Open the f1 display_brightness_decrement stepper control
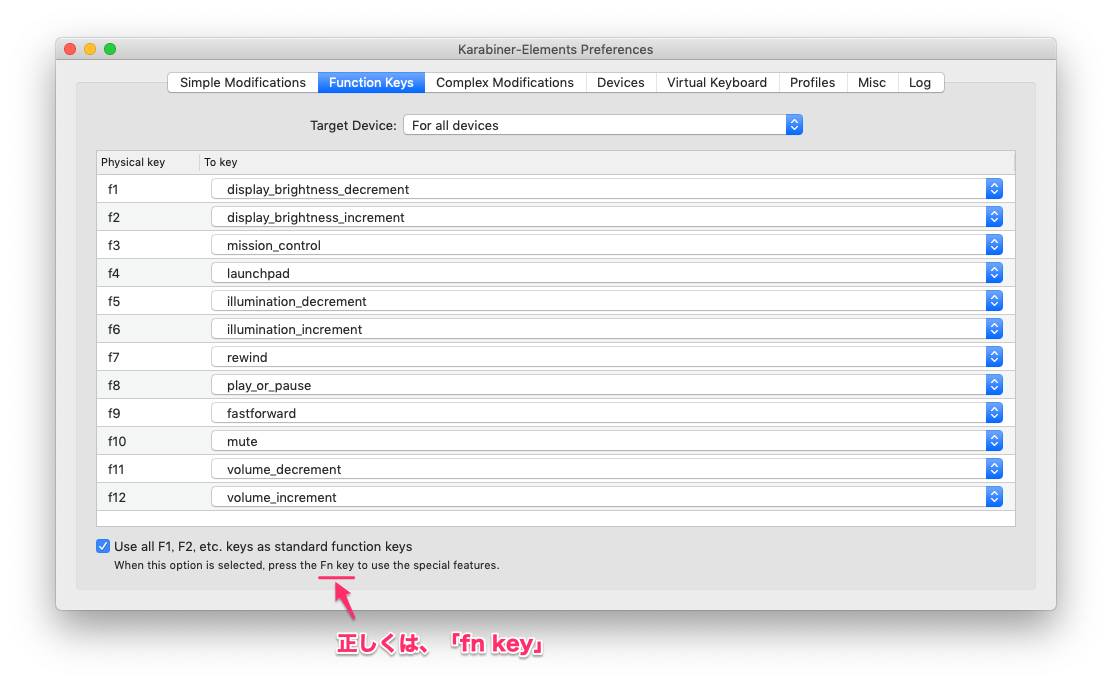1112x684 pixels. 994,188
